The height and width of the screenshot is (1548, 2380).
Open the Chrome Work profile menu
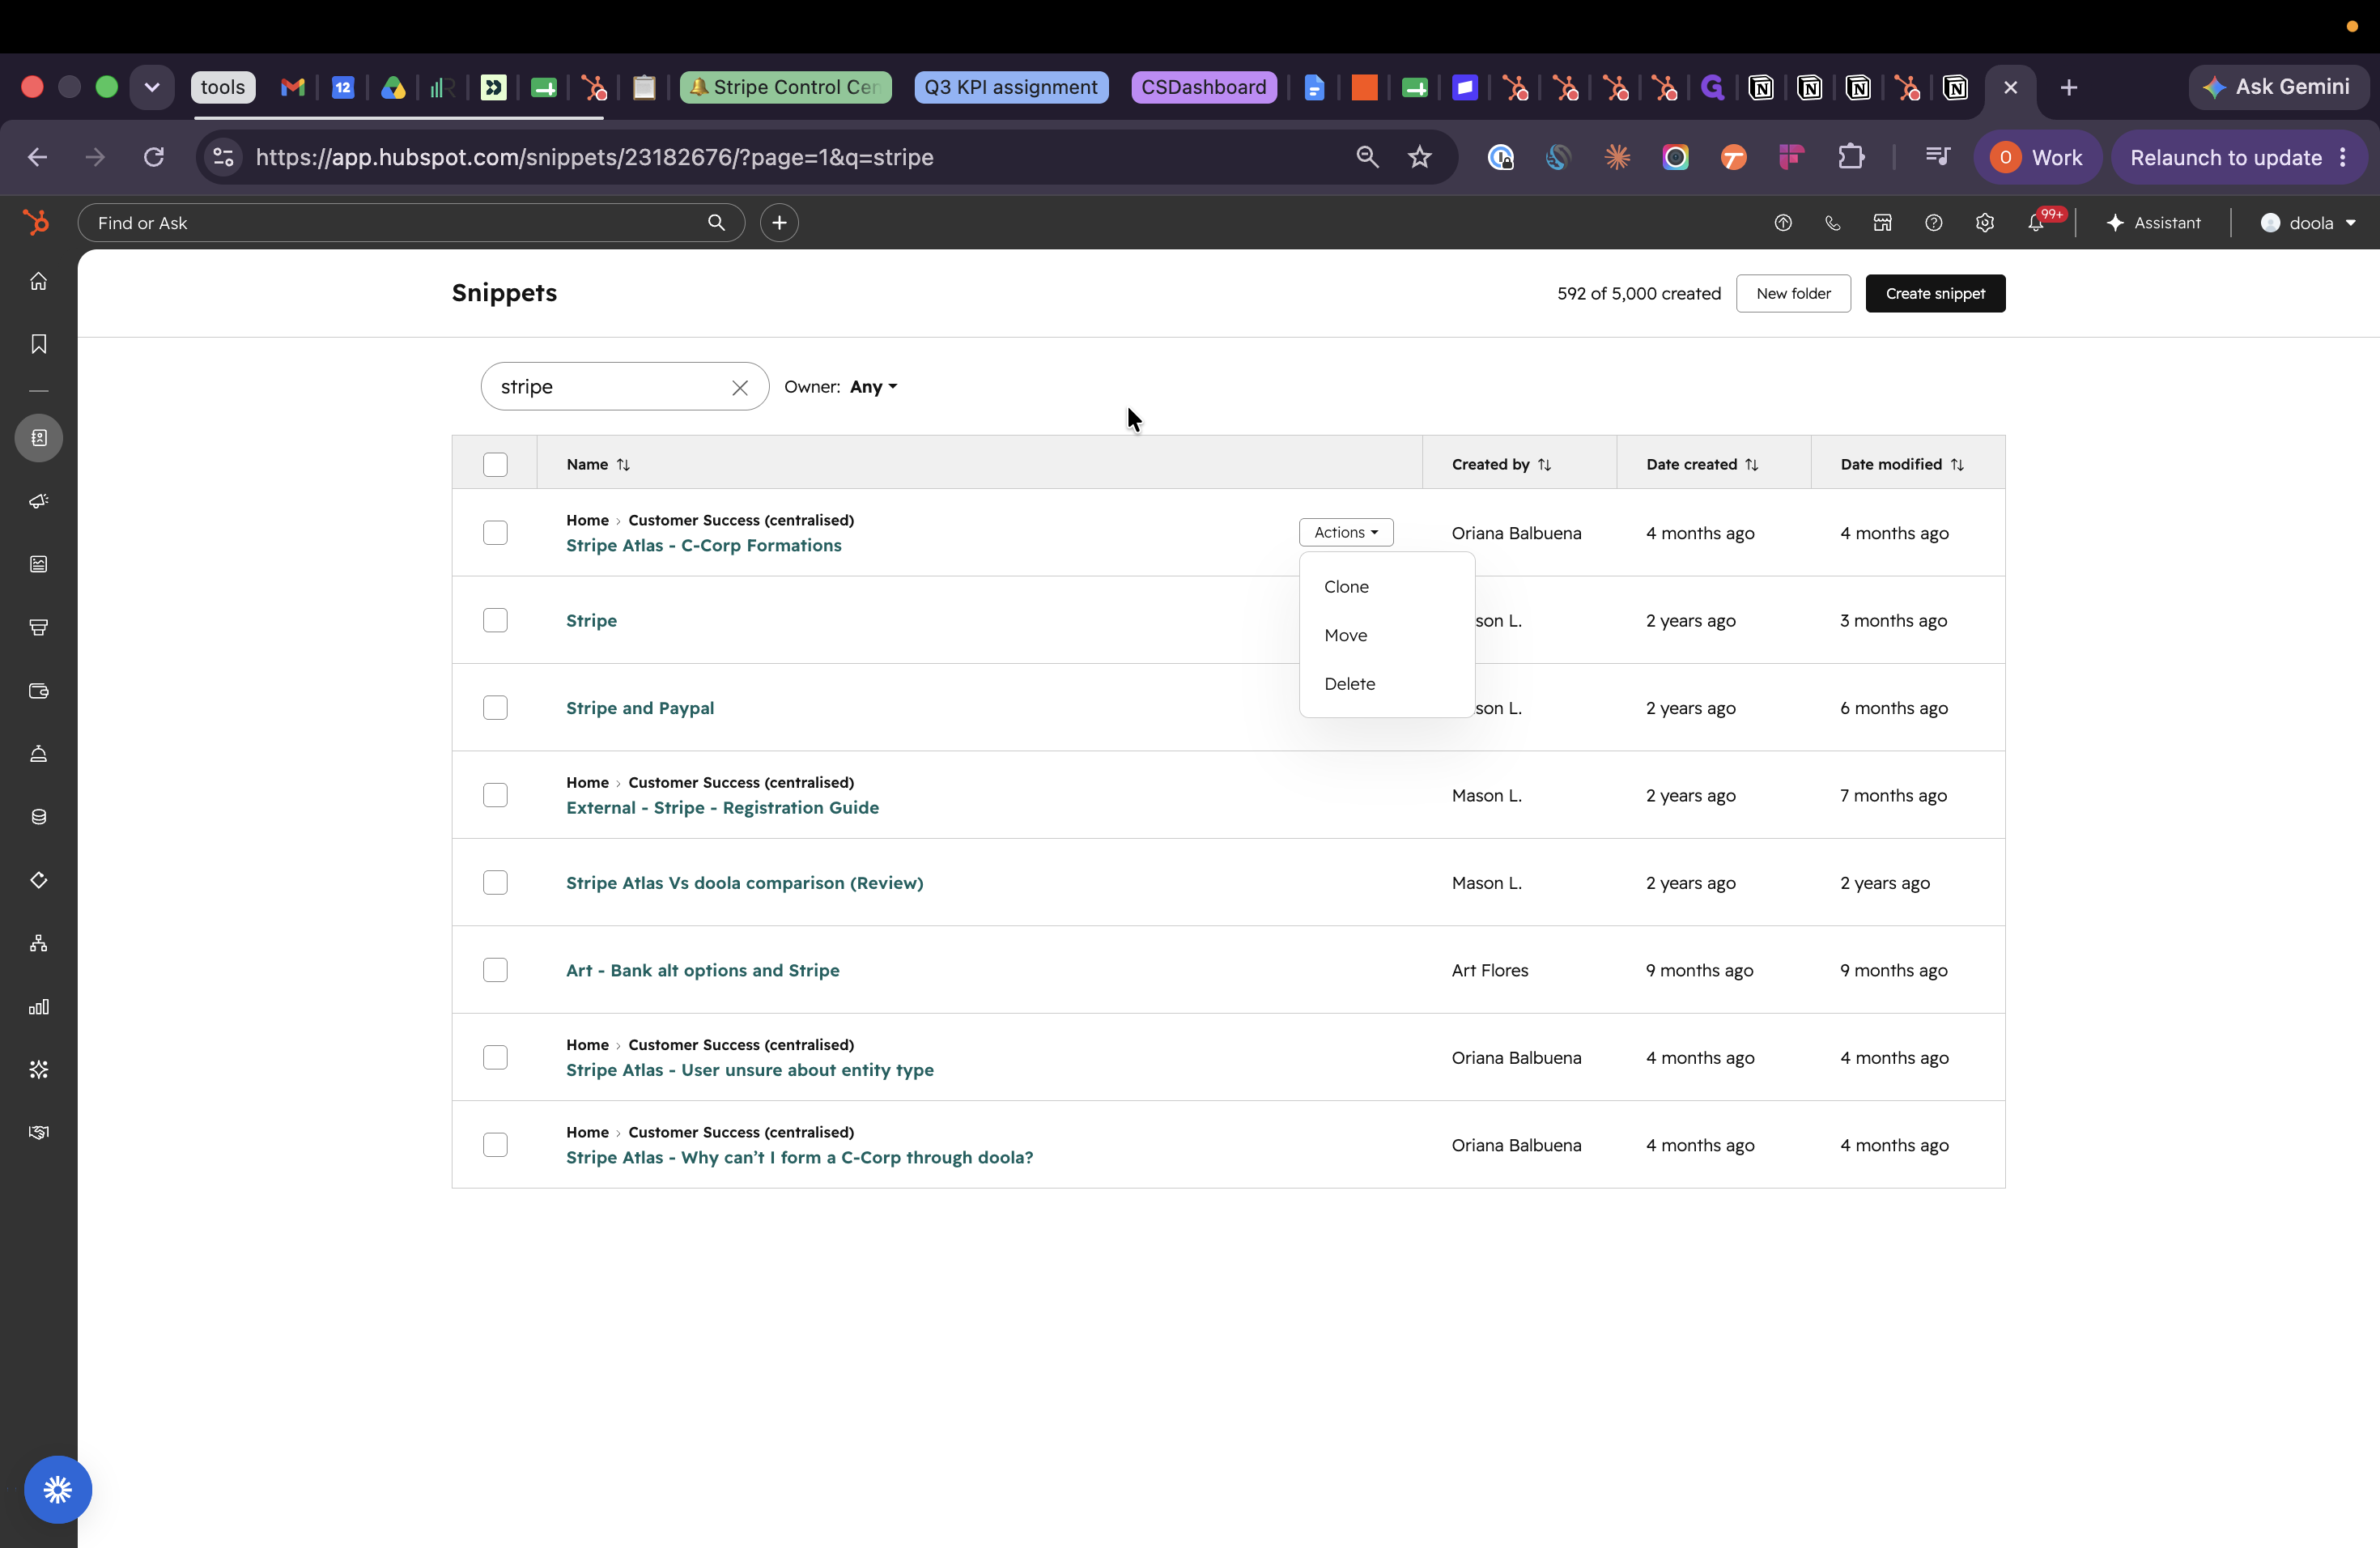(2037, 157)
